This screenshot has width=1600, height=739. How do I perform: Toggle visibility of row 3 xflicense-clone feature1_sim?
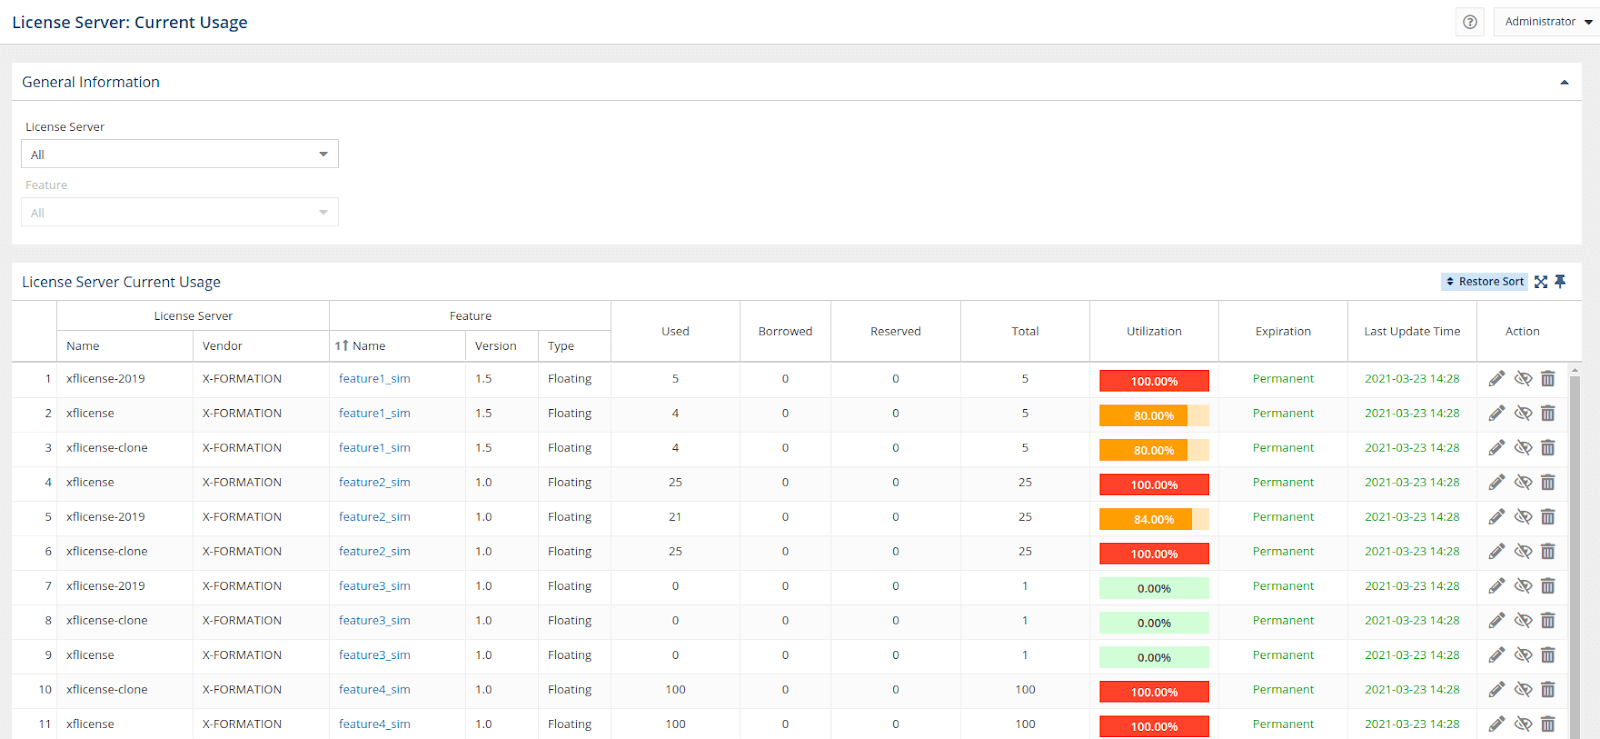tap(1523, 448)
